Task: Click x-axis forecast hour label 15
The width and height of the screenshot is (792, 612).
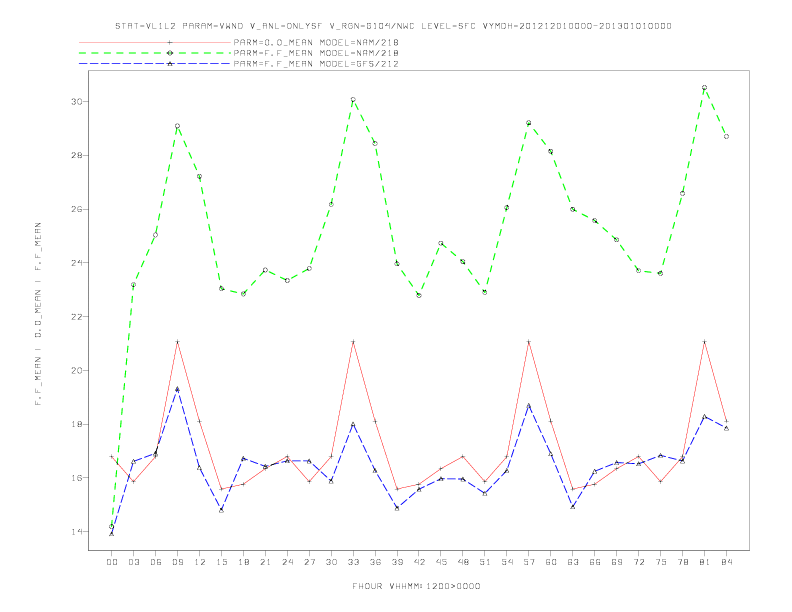Action: (x=221, y=562)
